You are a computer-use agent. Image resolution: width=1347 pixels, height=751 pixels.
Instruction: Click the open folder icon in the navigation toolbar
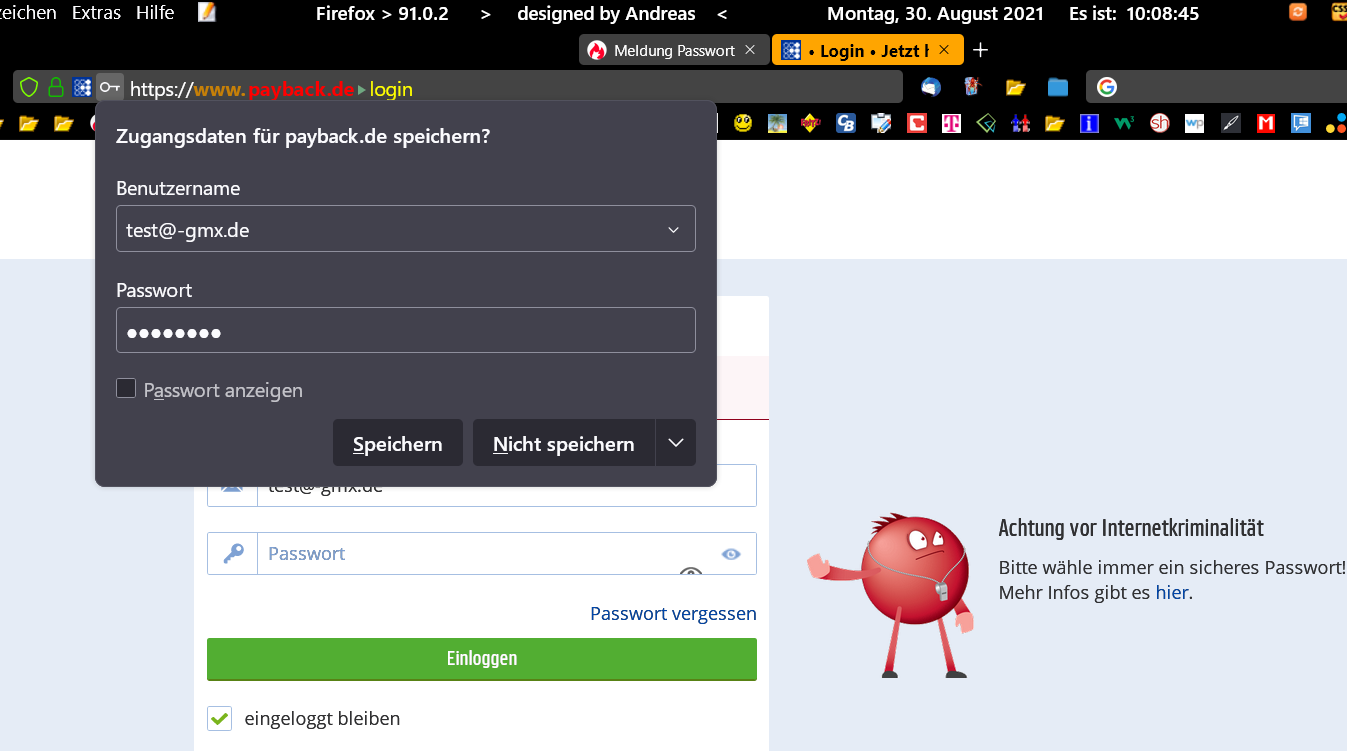pyautogui.click(x=1016, y=88)
